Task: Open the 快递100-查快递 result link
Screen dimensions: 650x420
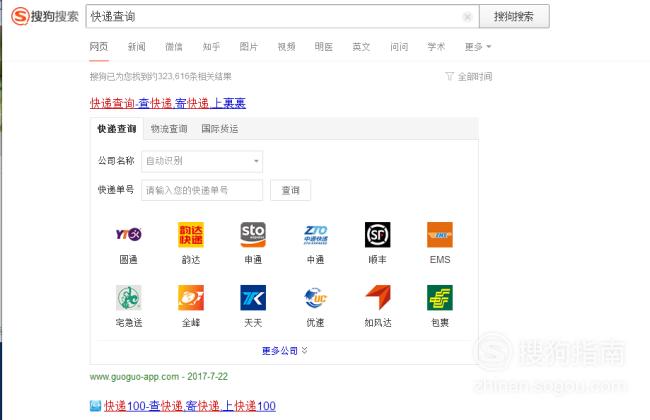Action: (x=190, y=406)
